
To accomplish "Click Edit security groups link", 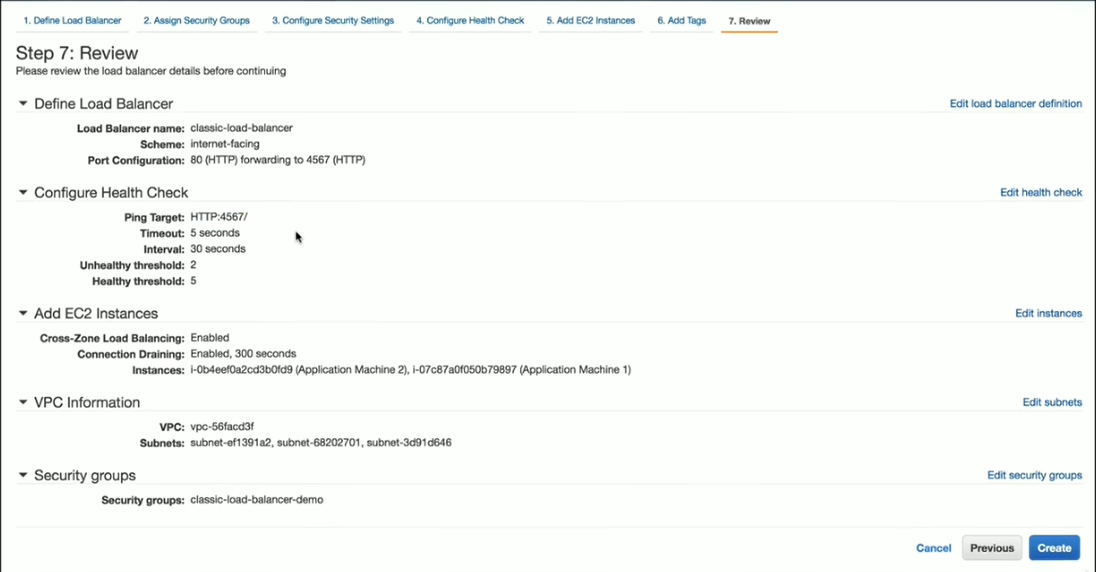I will pos(1034,476).
